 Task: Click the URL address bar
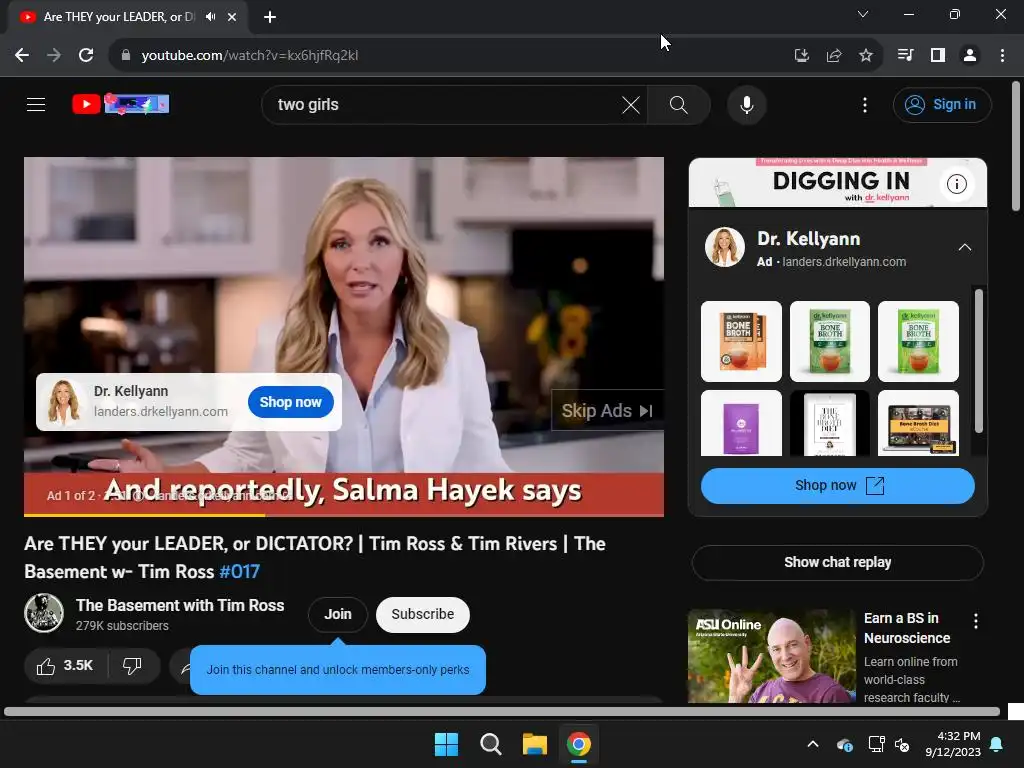[x=451, y=56]
